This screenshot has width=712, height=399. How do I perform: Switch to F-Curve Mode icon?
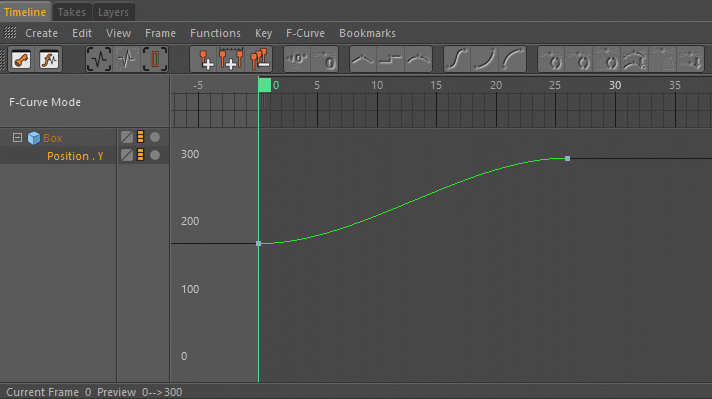click(x=49, y=59)
